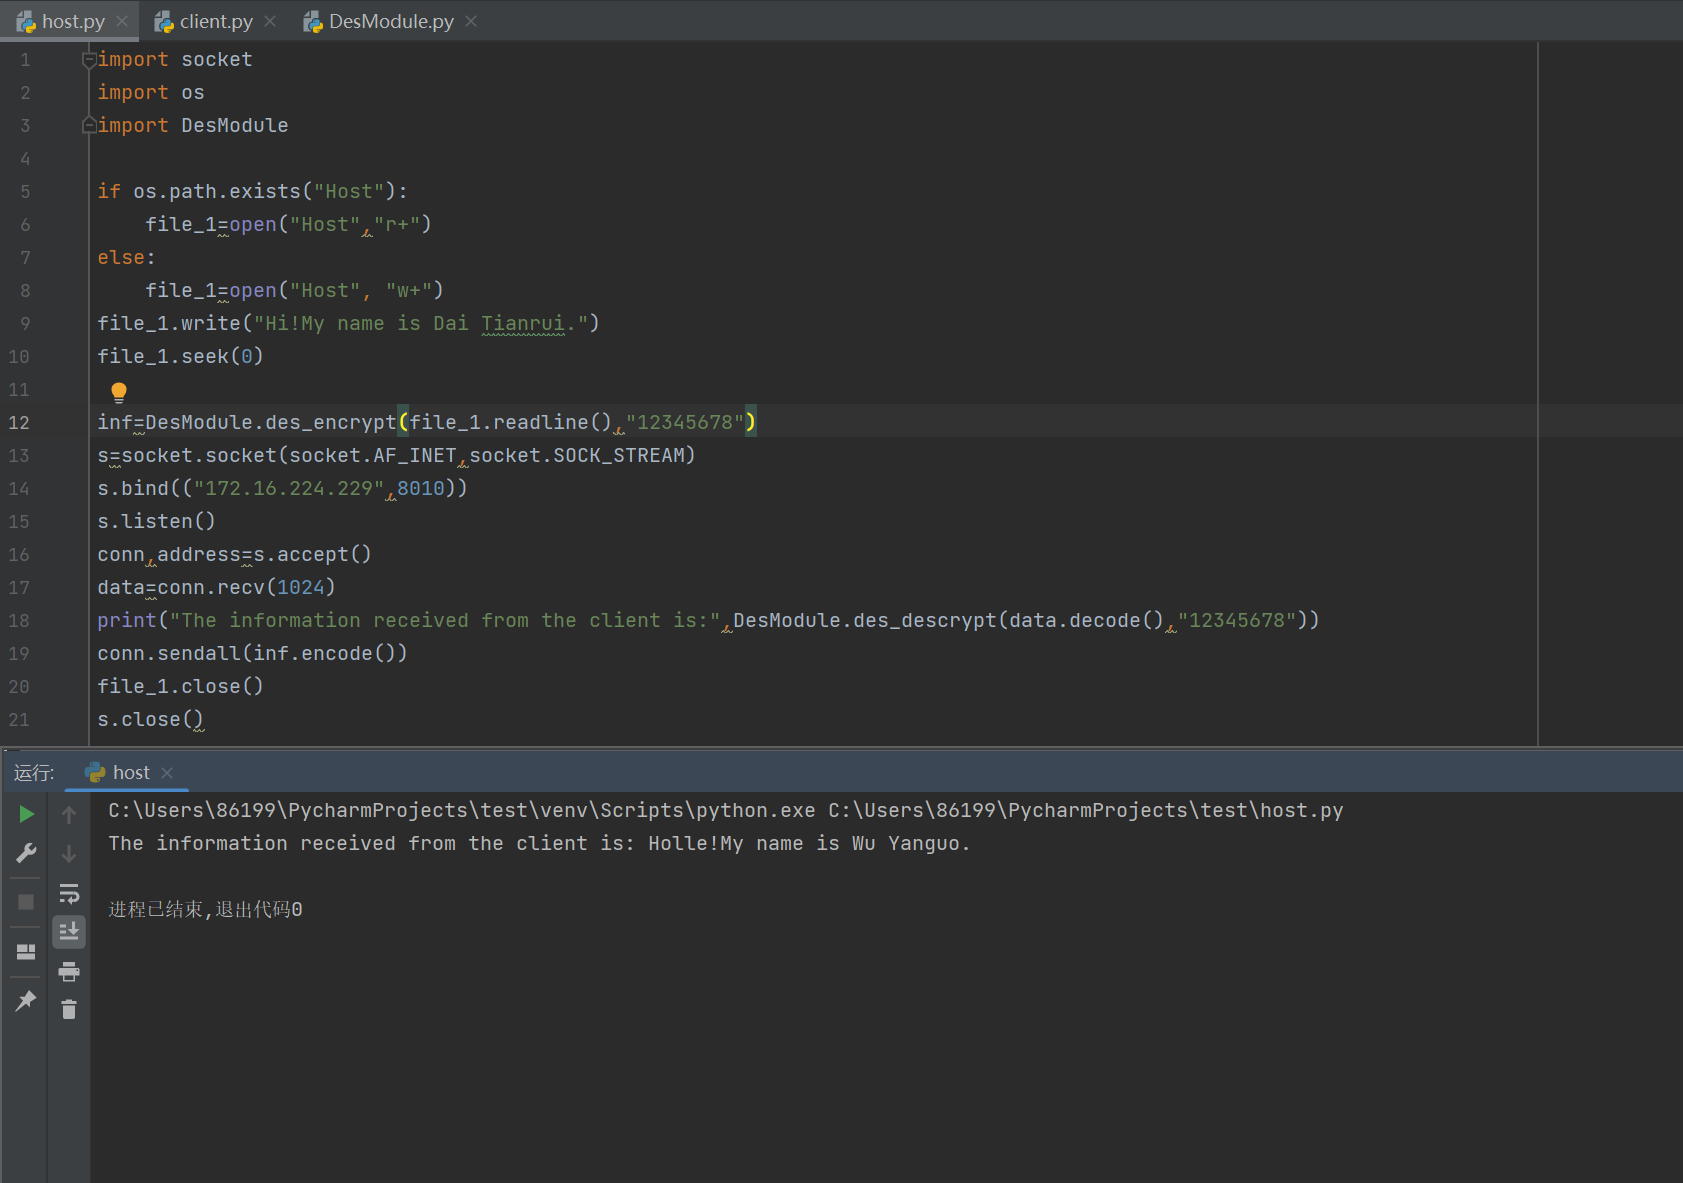
Task: Click line number 12 in the gutter
Action: click(x=20, y=423)
